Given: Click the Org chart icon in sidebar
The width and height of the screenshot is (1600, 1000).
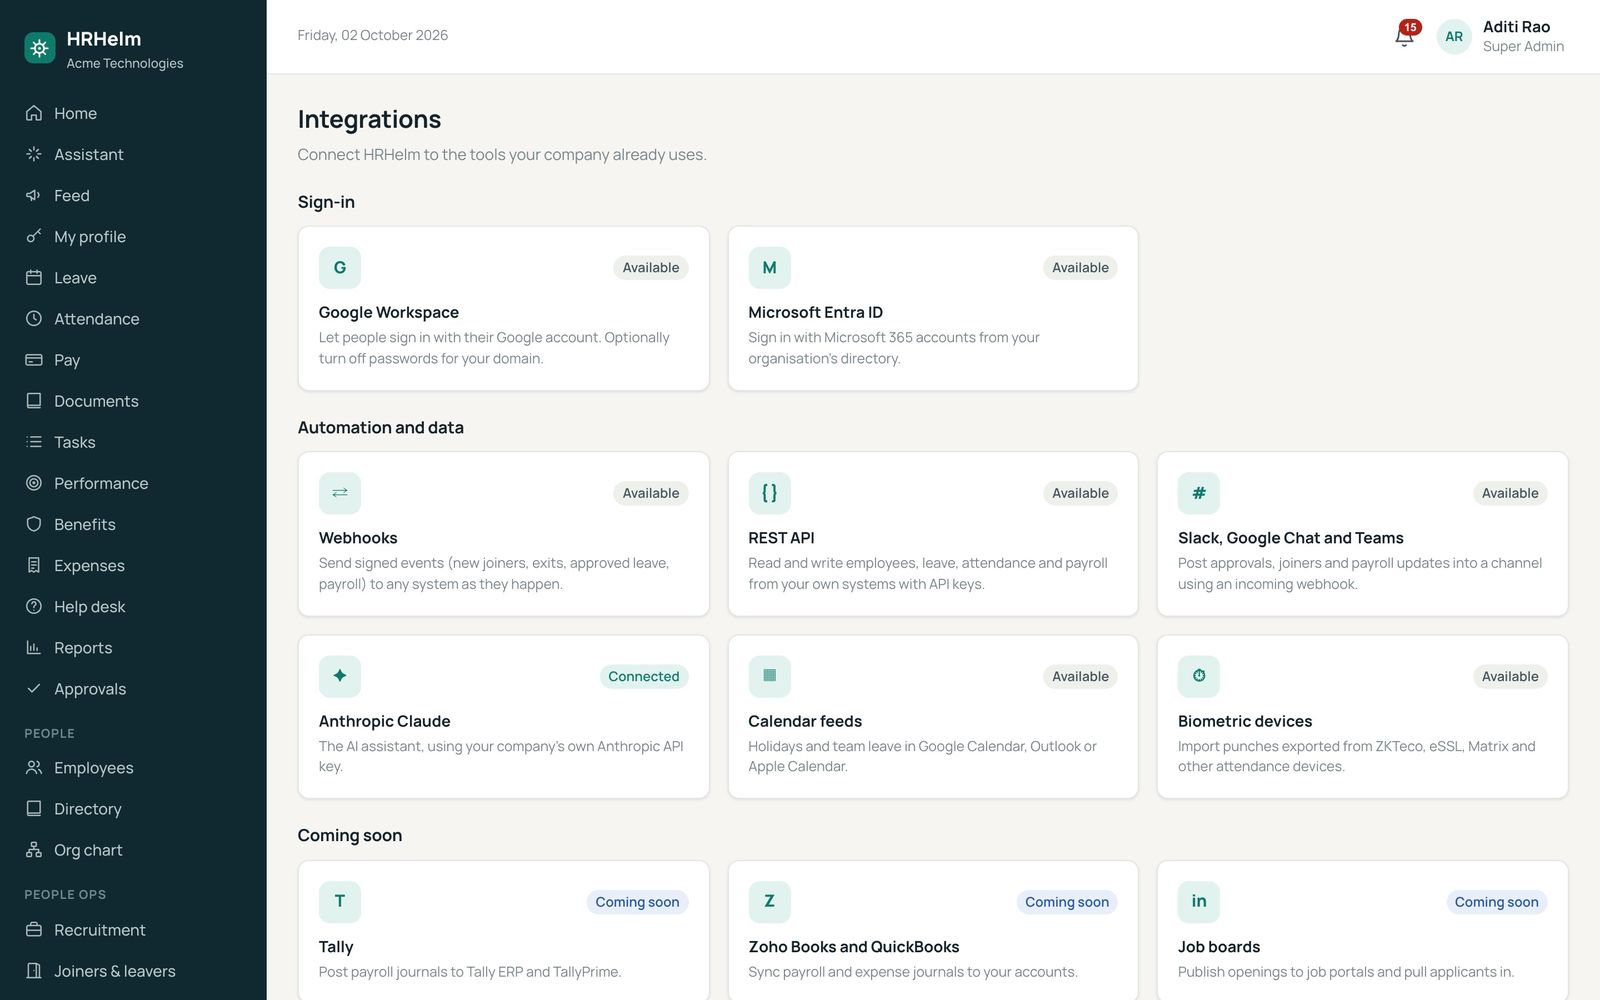Looking at the screenshot, I should (34, 850).
